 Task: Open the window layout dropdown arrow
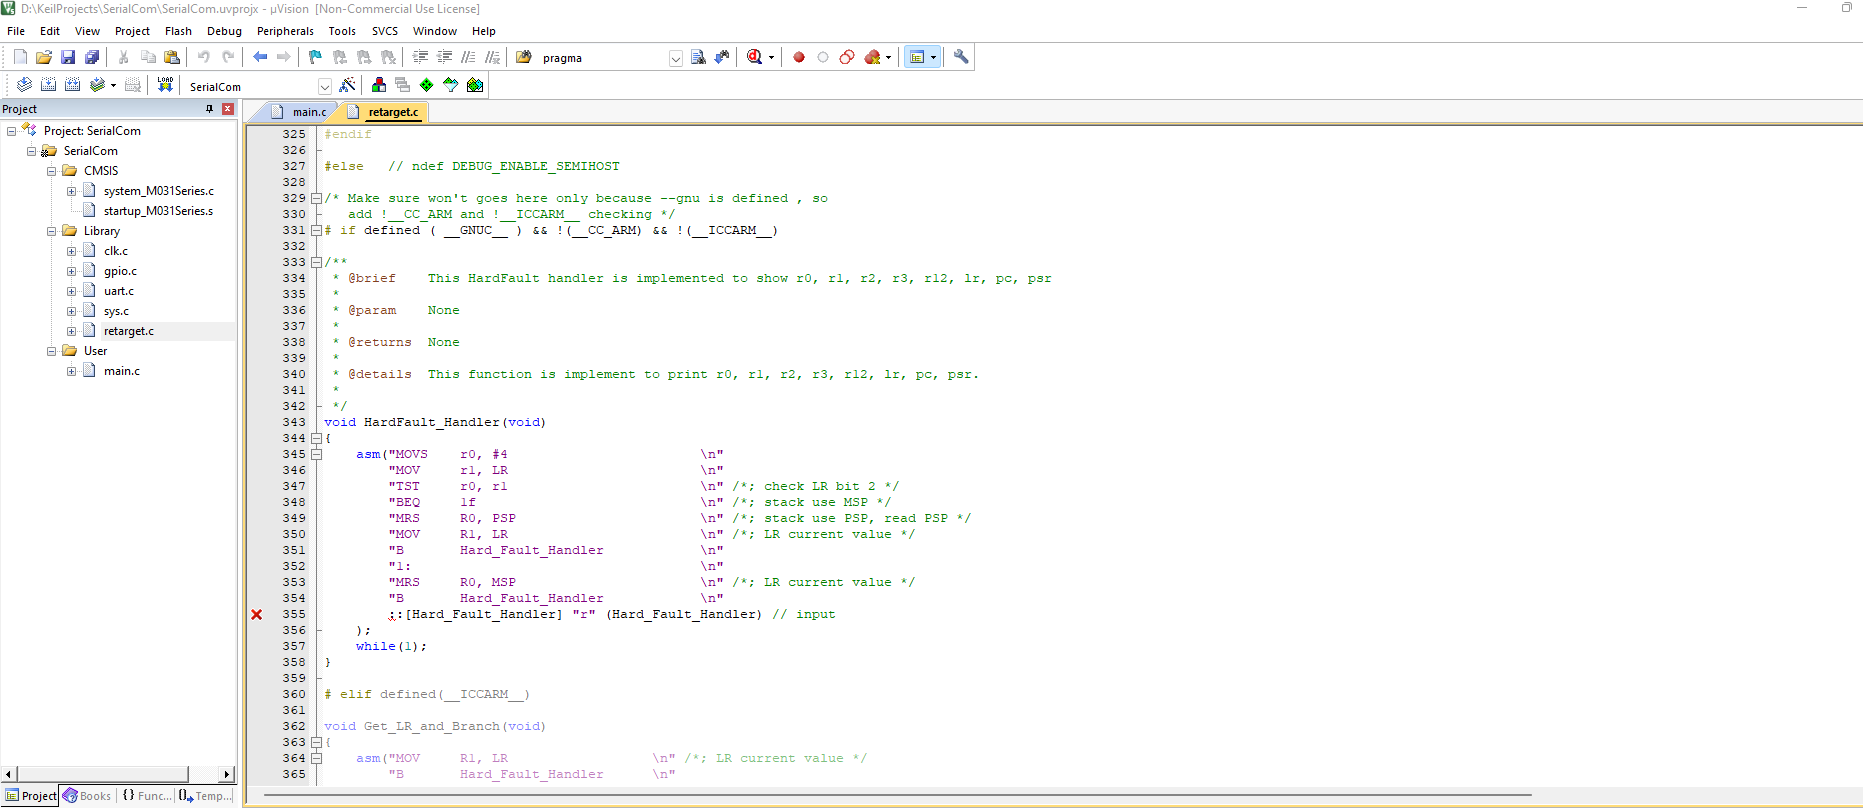tap(933, 58)
